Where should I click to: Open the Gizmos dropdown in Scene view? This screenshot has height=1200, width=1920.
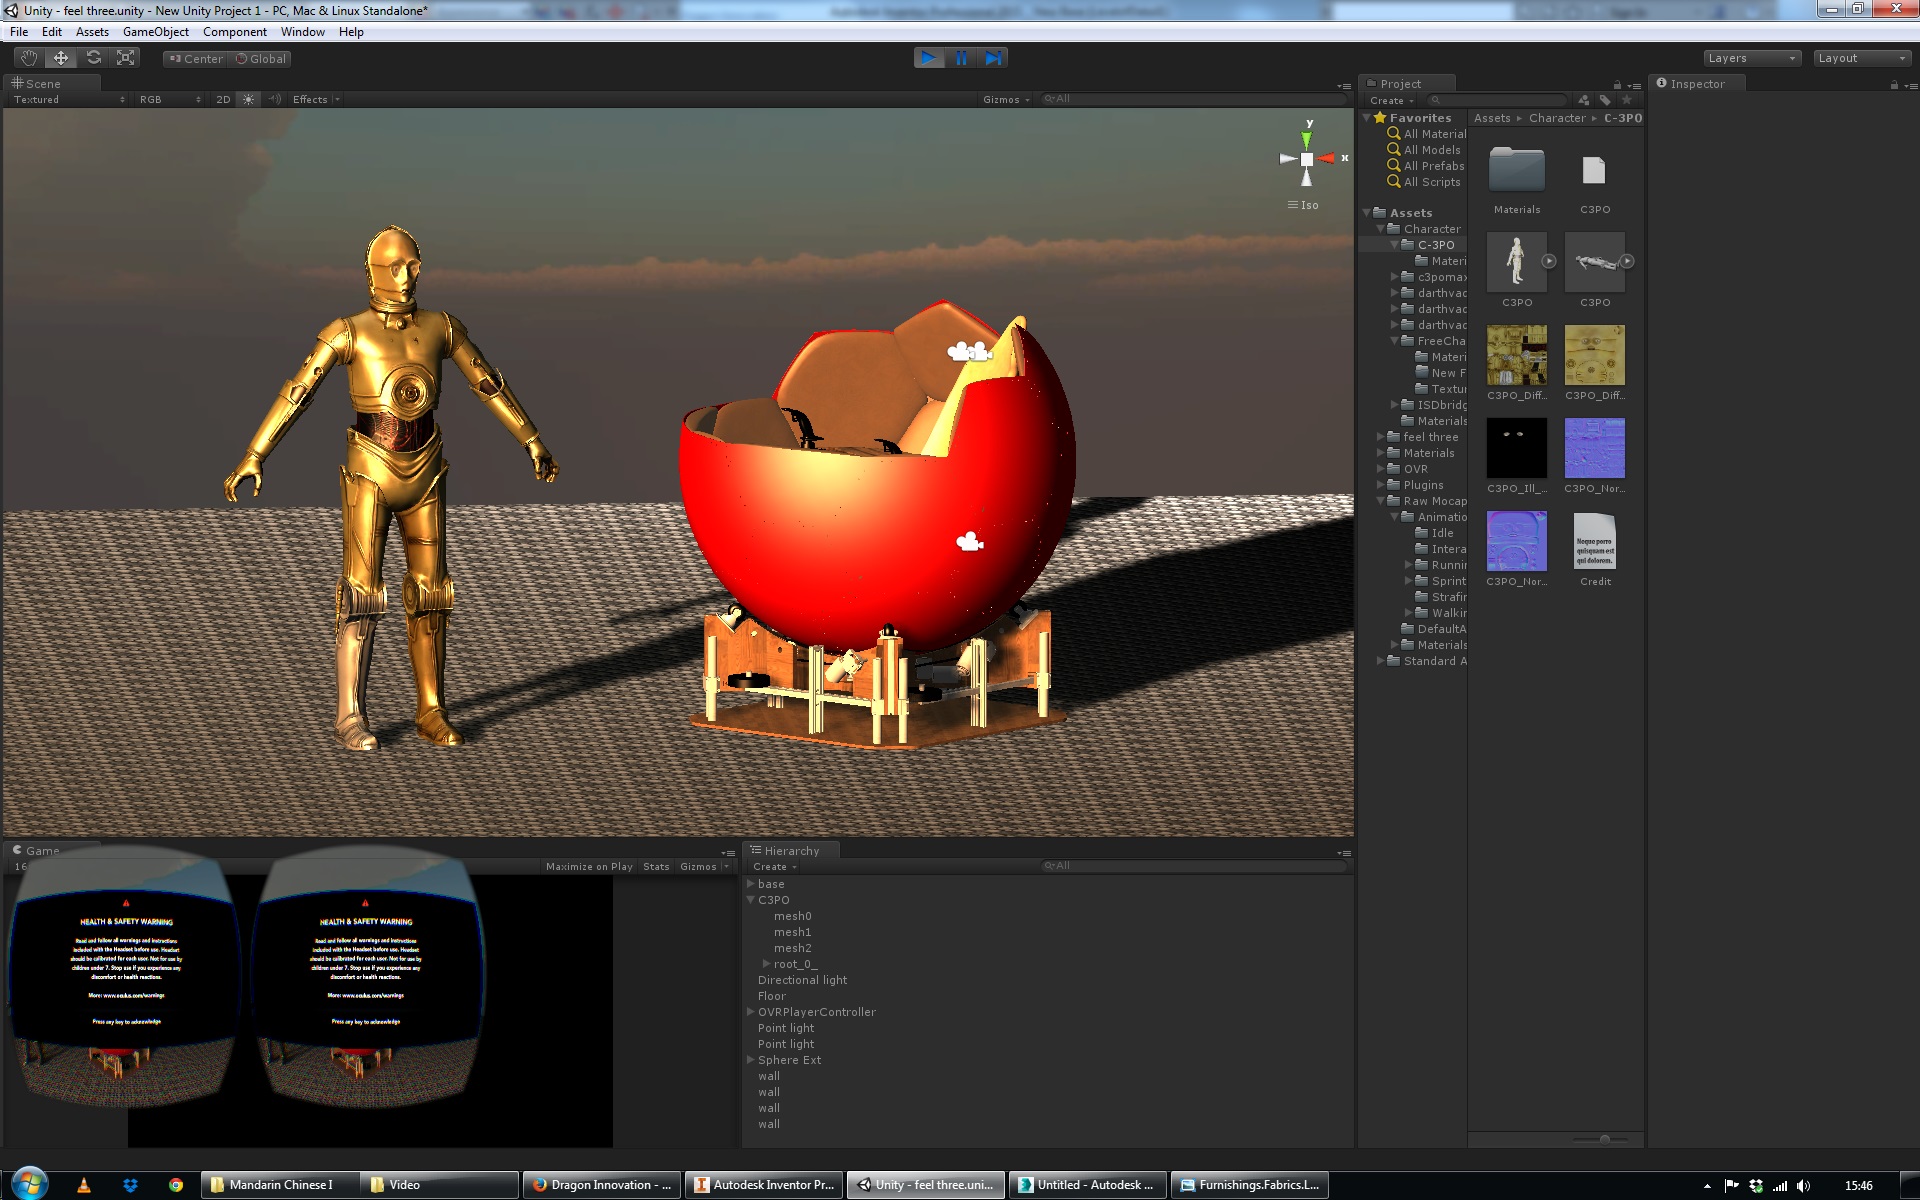(1006, 100)
